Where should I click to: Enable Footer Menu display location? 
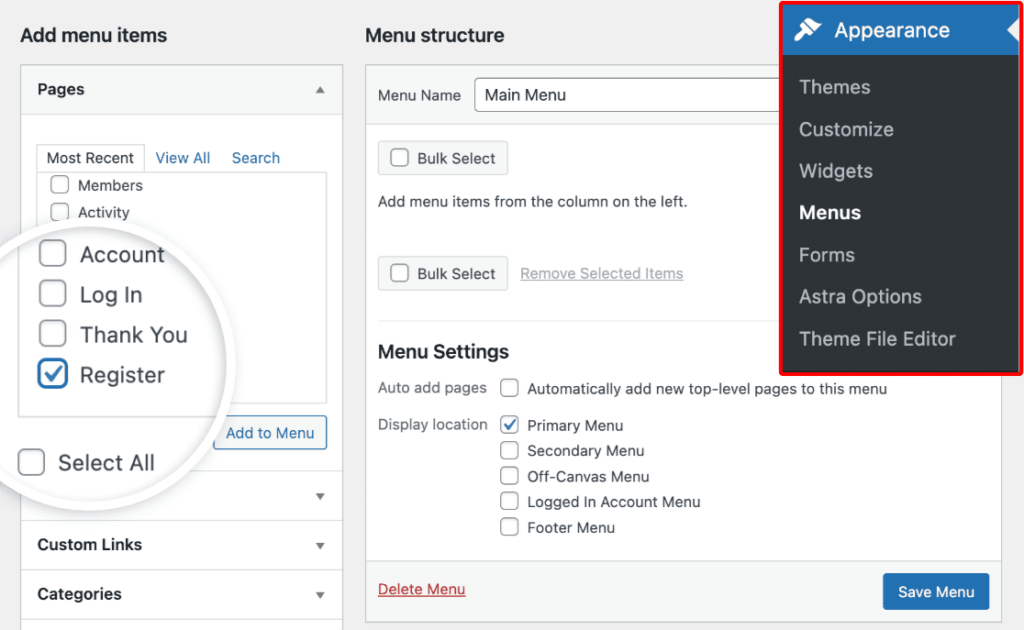coord(510,527)
